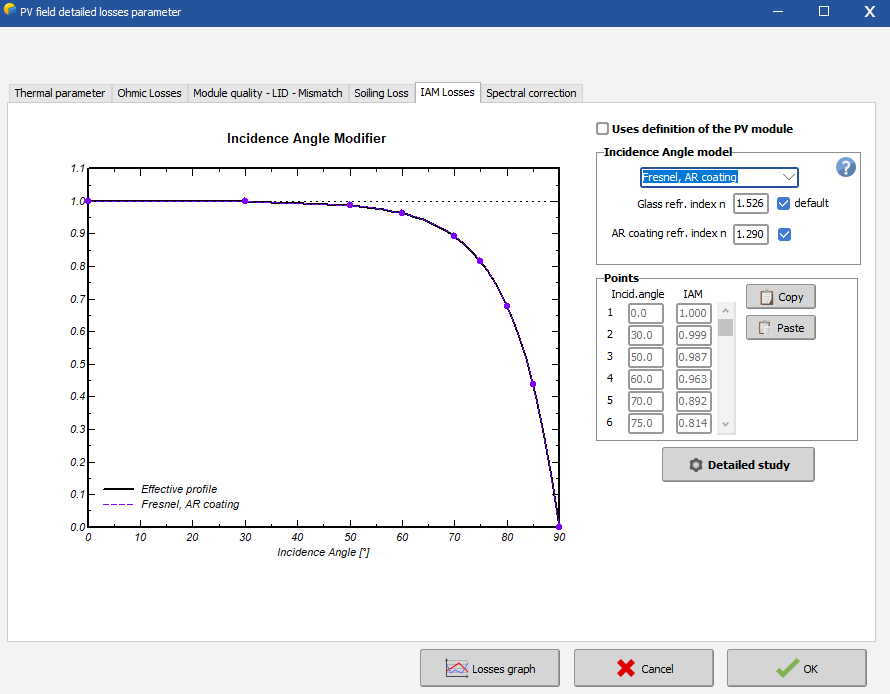Close the PV field losses window
Viewport: 890px width, 694px height.
click(870, 11)
